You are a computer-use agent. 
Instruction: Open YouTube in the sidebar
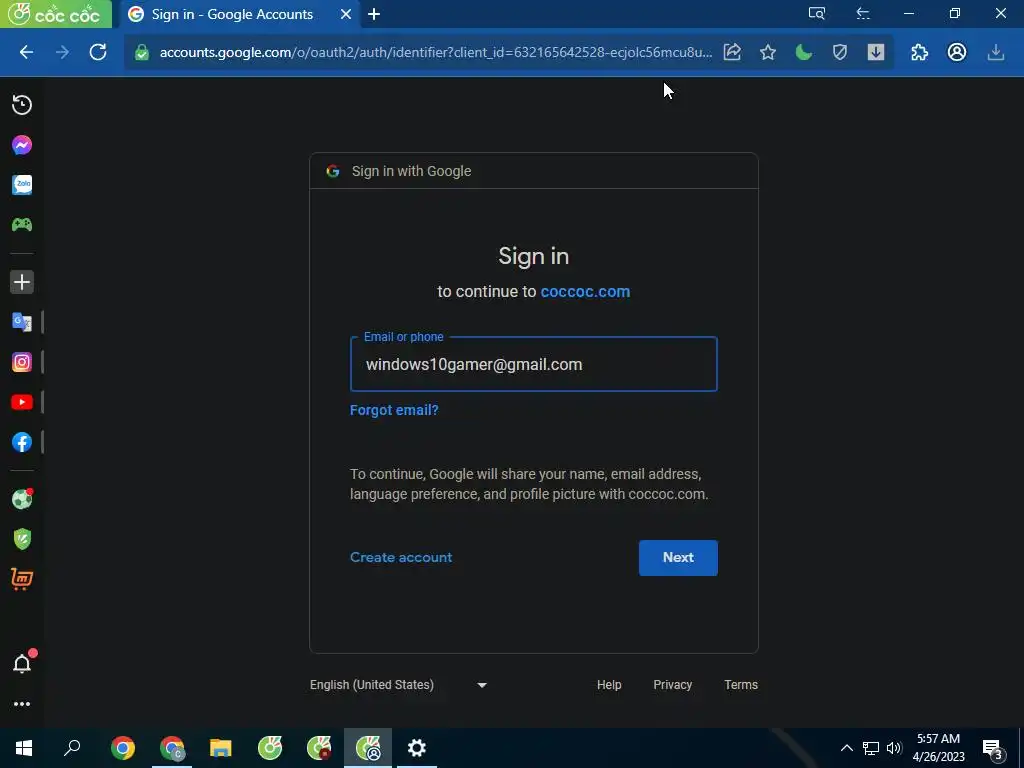(22, 402)
